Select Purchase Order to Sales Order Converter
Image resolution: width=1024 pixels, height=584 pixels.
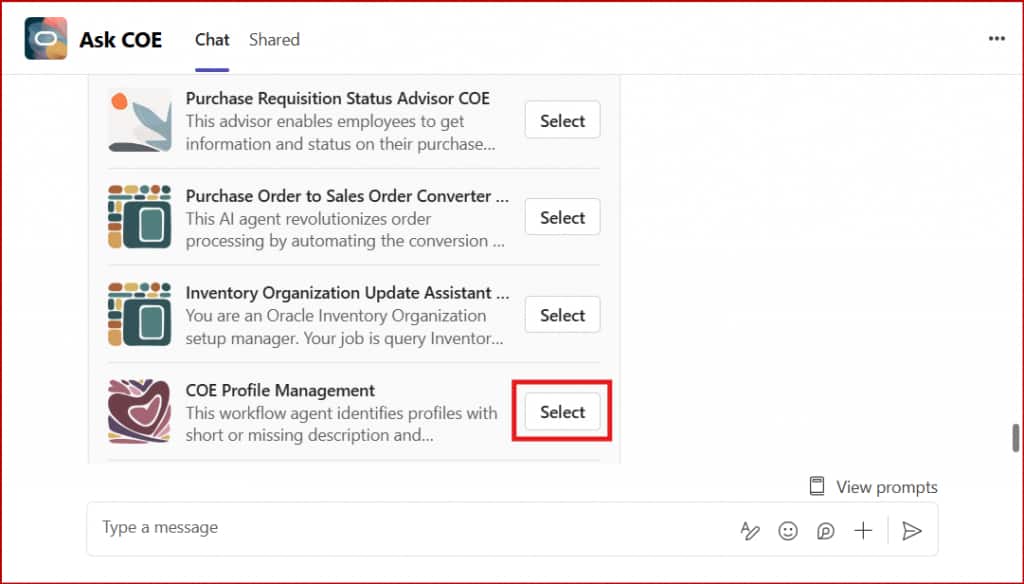[x=562, y=218]
